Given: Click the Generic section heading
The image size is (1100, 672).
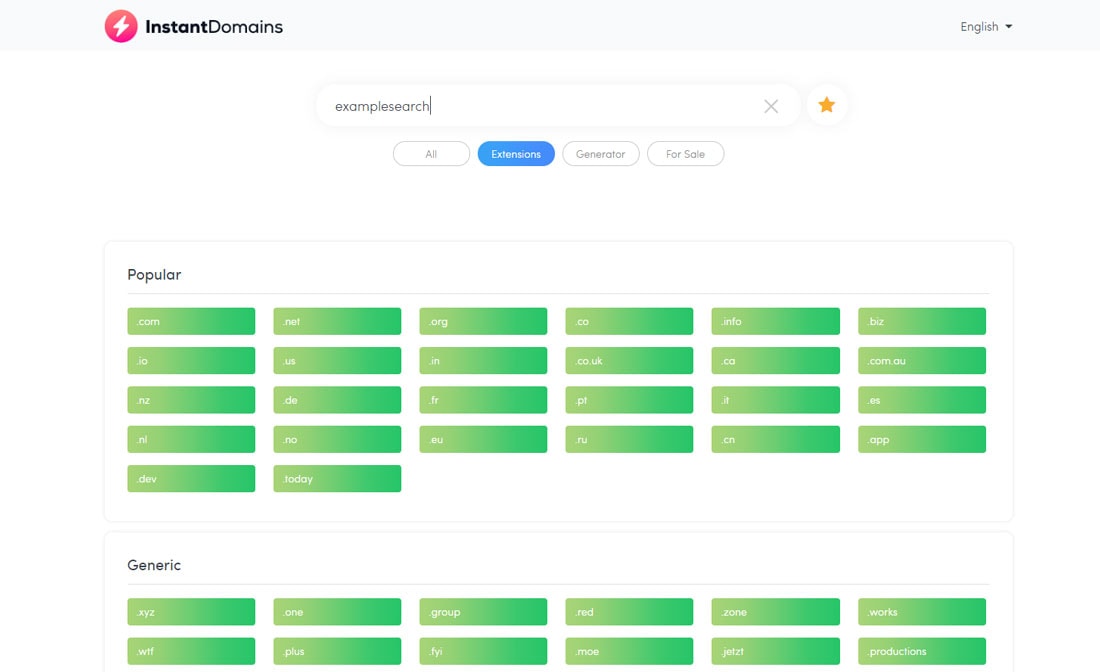Looking at the screenshot, I should (154, 565).
